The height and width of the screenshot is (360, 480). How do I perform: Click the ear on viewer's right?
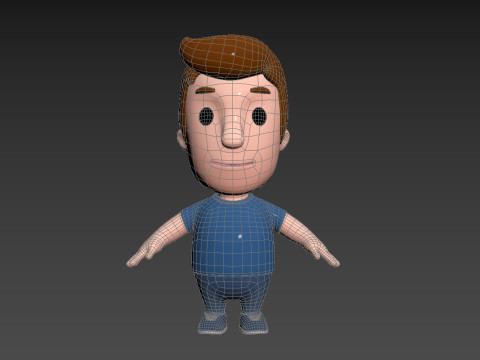point(285,140)
